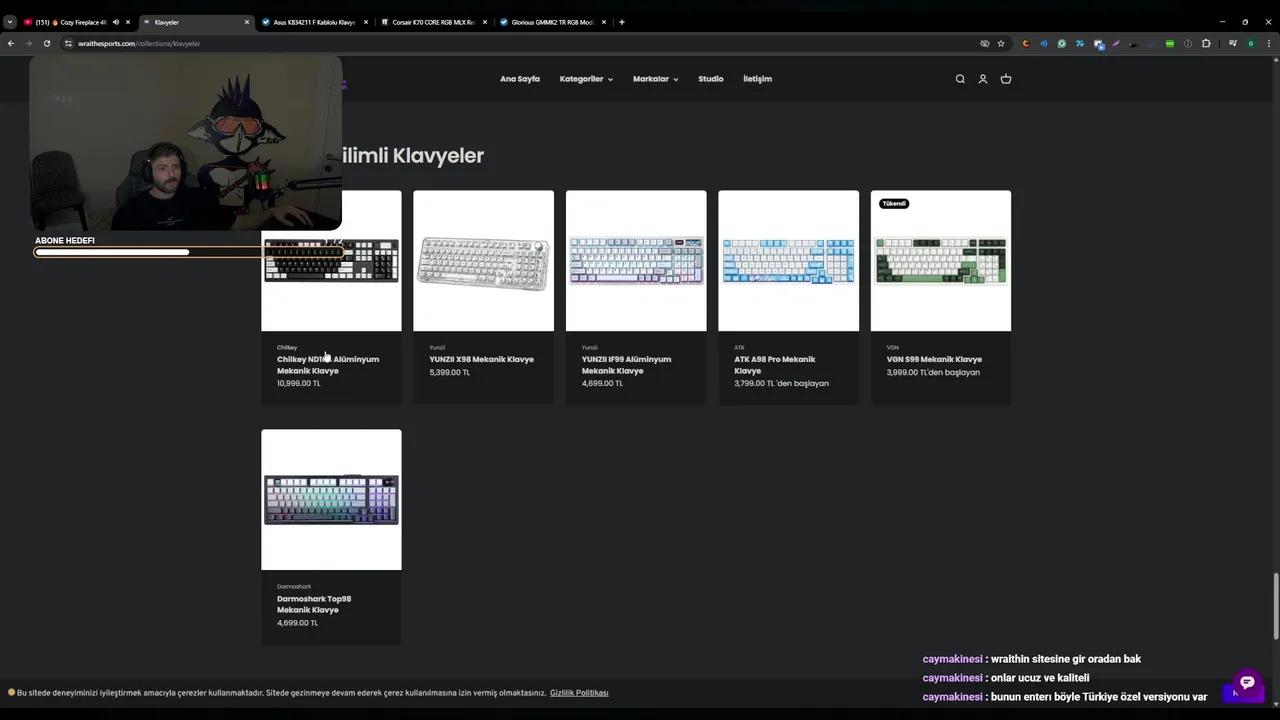Click the Darmoshark Top98 keyboard product image

tap(331, 500)
